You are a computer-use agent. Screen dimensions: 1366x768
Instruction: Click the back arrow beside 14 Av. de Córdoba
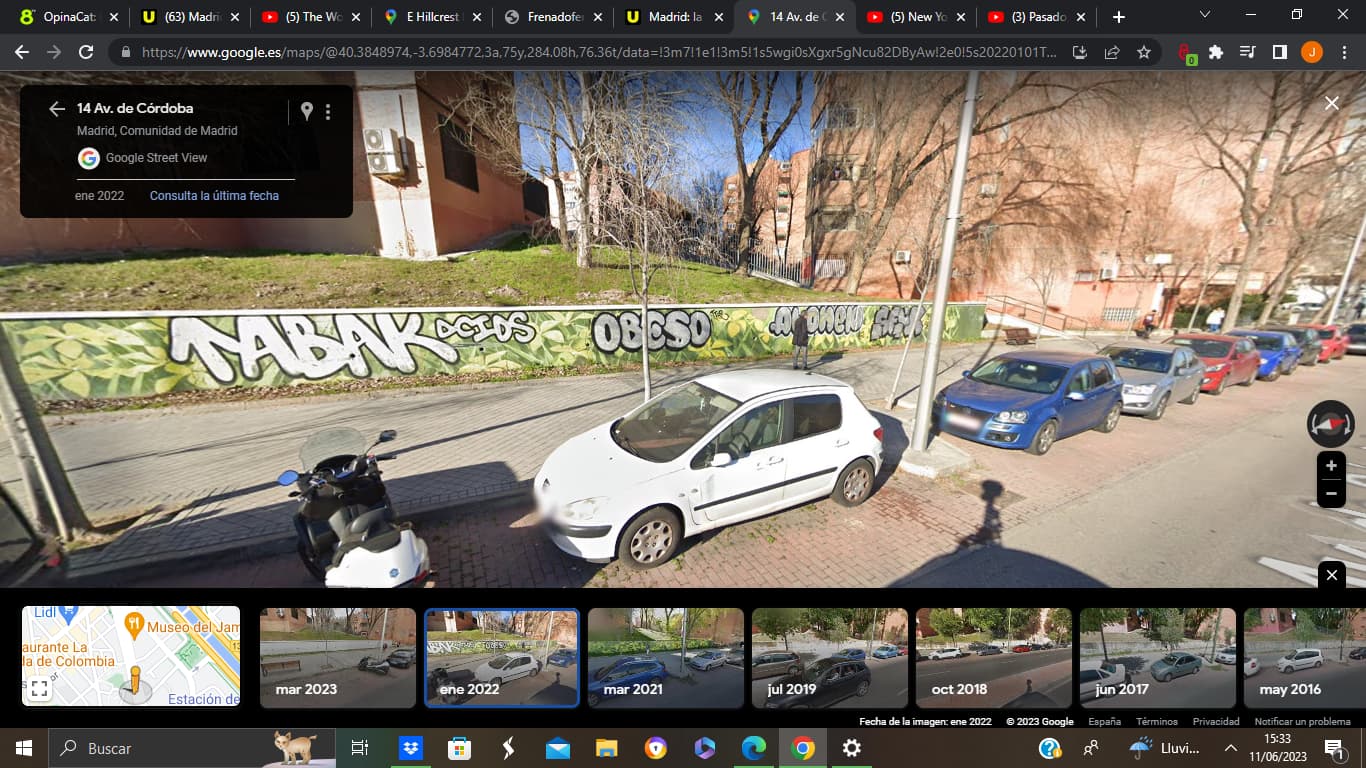click(x=57, y=109)
